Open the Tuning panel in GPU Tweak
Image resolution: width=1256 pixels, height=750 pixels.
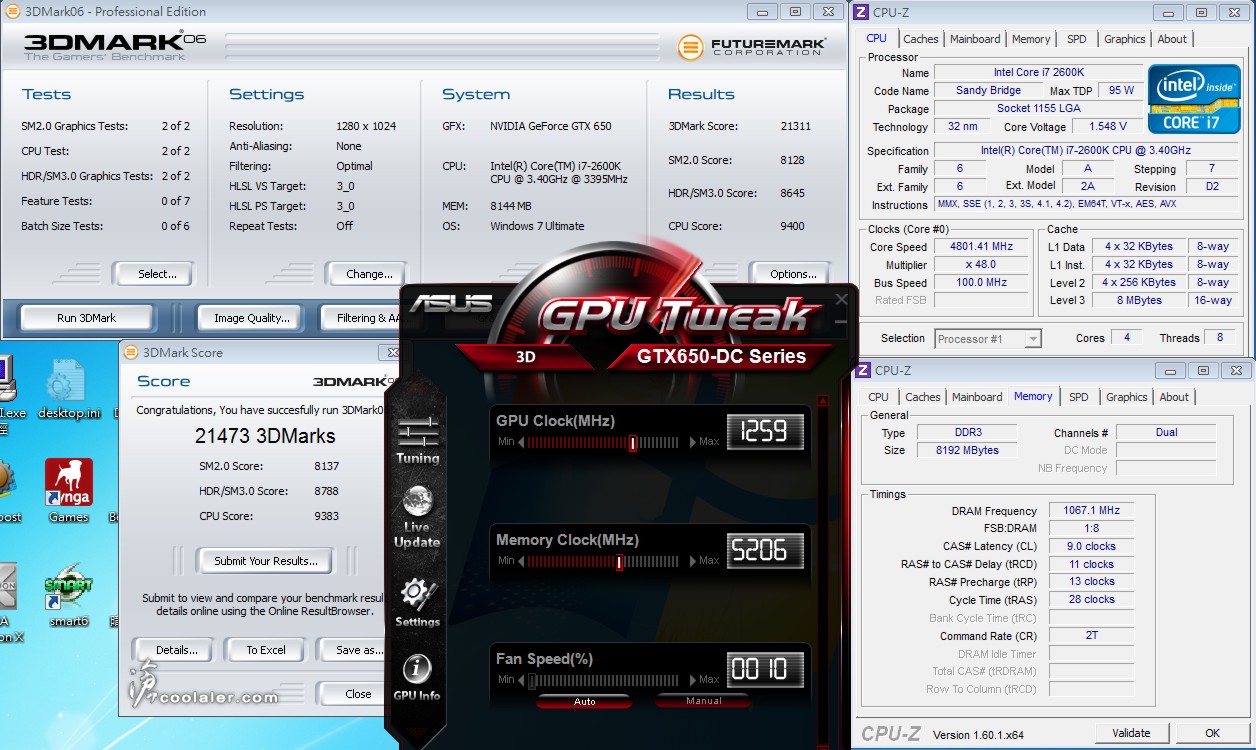418,440
